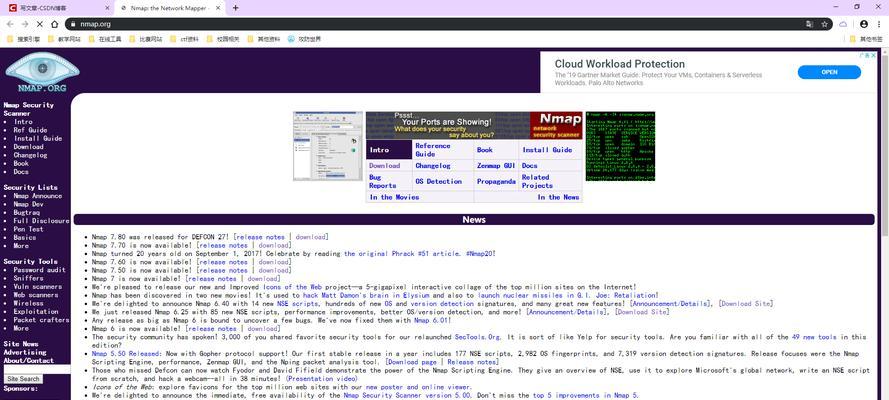The image size is (889, 400).
Task: Open a new tab with the plus button
Action: (235, 8)
